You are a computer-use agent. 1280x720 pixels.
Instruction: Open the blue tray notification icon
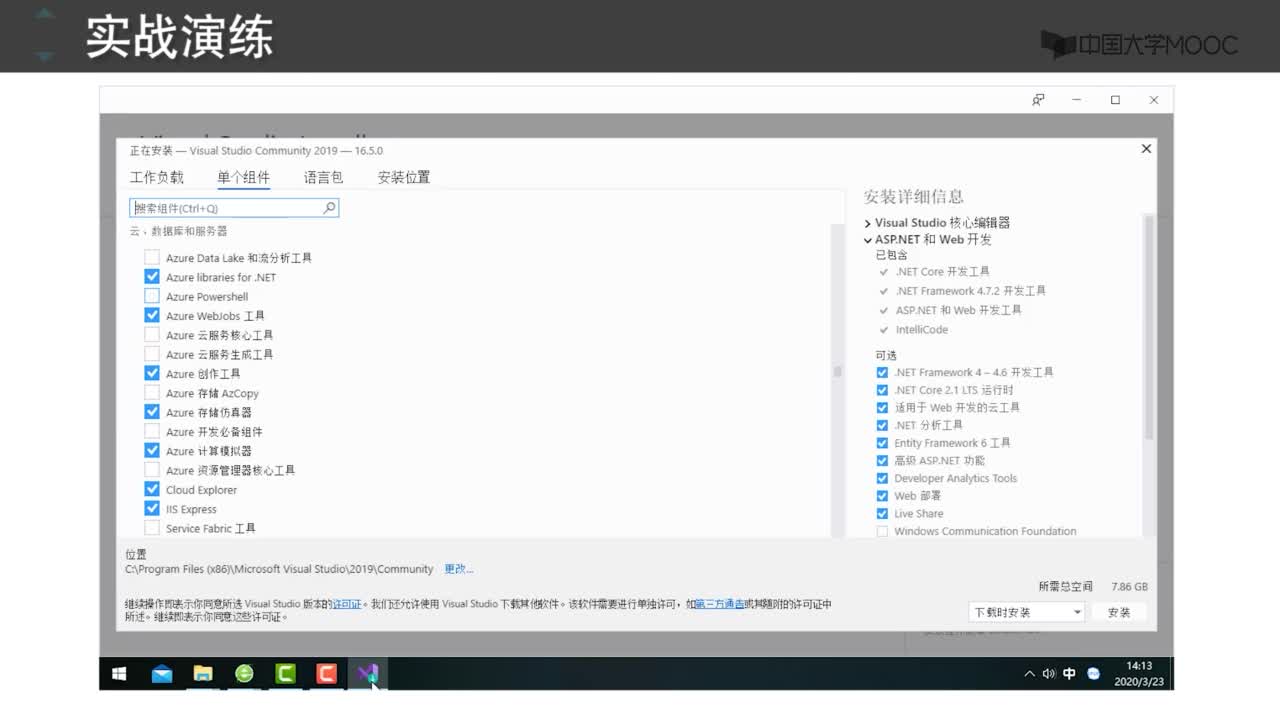coord(1093,674)
